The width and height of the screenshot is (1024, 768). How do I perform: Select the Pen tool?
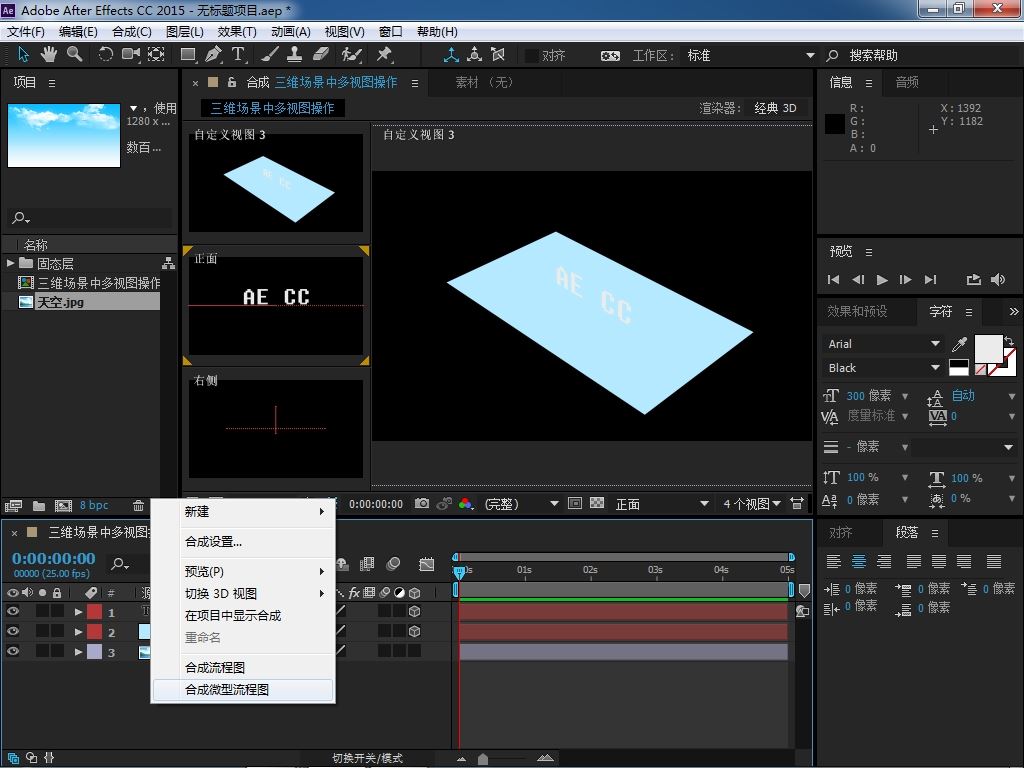(213, 55)
